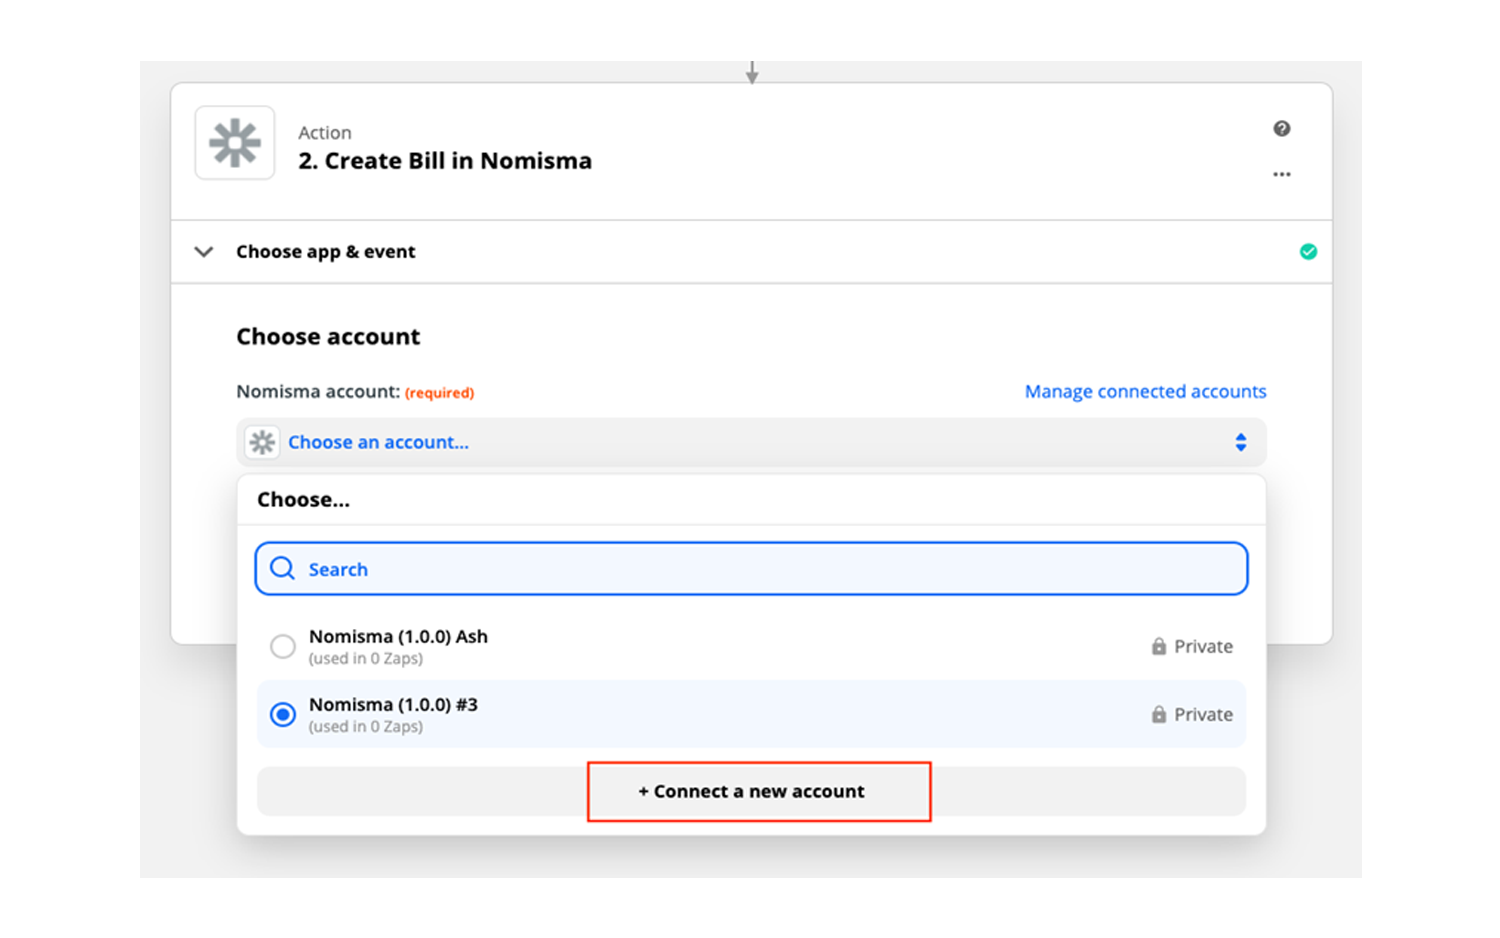Open Manage connected accounts link
Screen dimensions: 1500x938
click(1145, 391)
